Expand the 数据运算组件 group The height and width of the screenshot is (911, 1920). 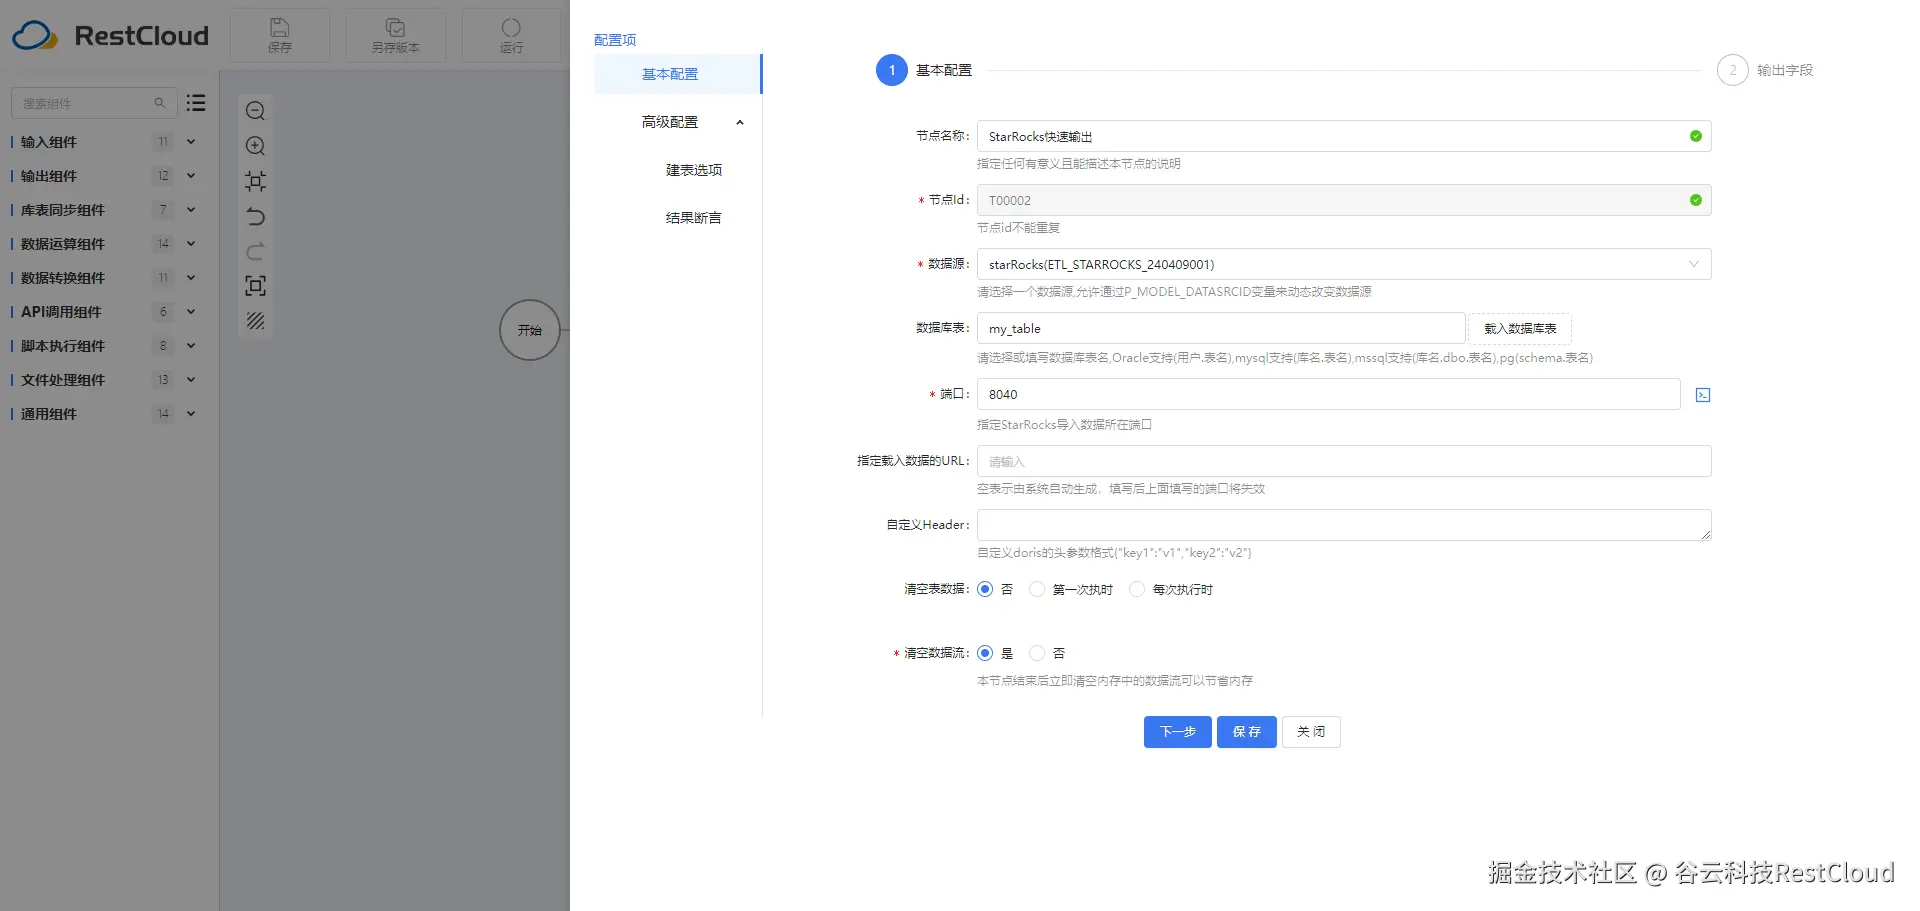191,244
